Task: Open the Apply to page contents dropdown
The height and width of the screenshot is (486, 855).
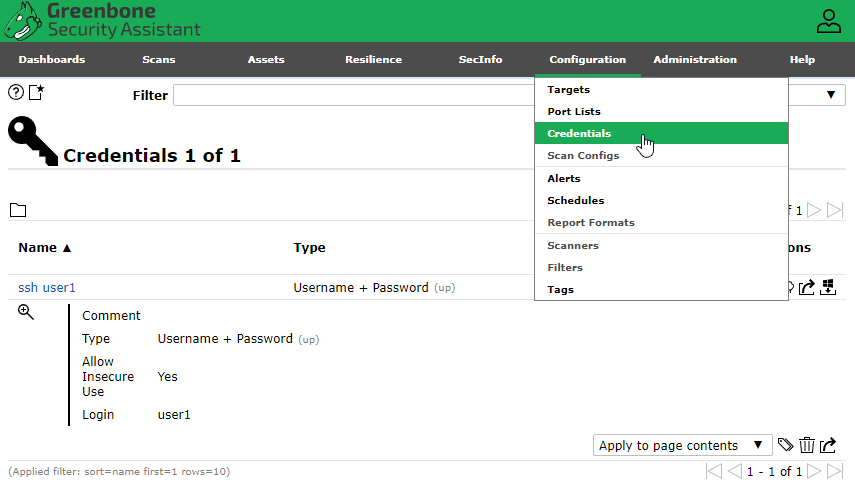Action: pos(682,445)
